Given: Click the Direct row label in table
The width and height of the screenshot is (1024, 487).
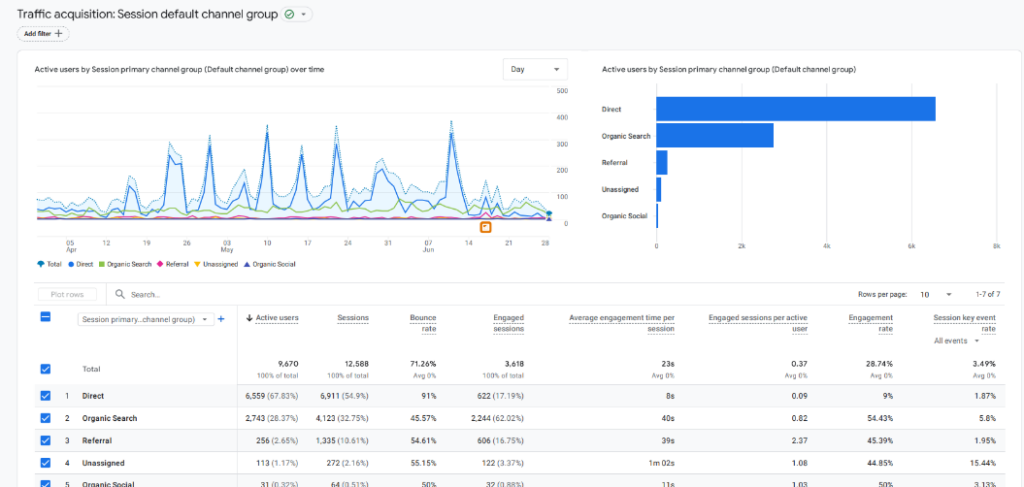Looking at the screenshot, I should pos(93,396).
